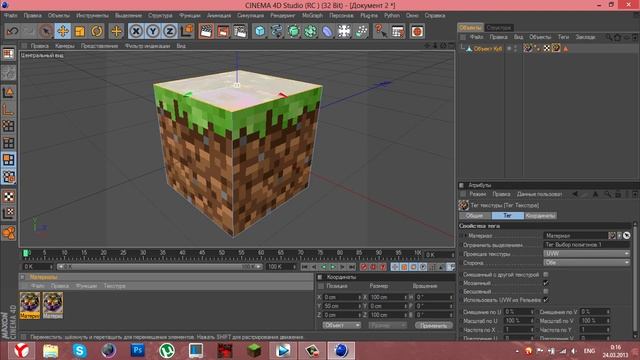This screenshot has width=640, height=360.
Task: Open the Сторона dropdown
Action: click(587, 262)
